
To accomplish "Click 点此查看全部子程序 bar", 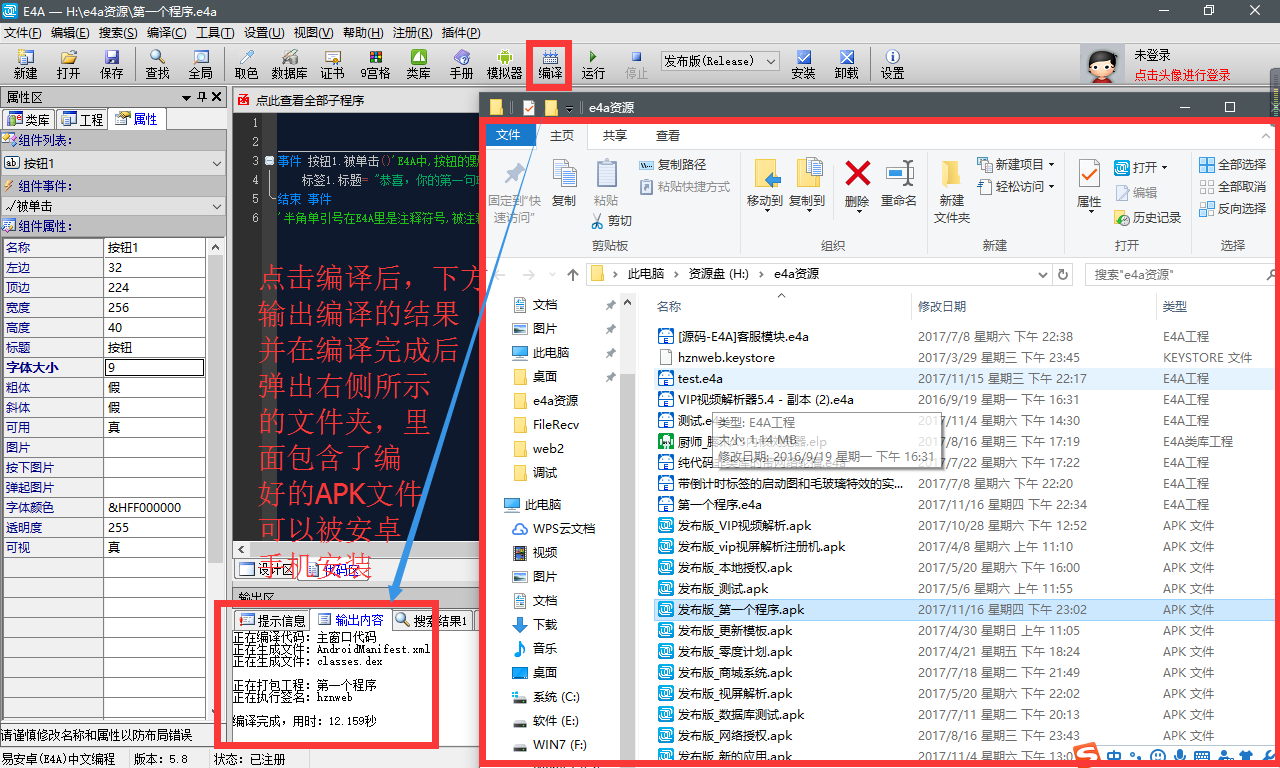I will pyautogui.click(x=309, y=100).
